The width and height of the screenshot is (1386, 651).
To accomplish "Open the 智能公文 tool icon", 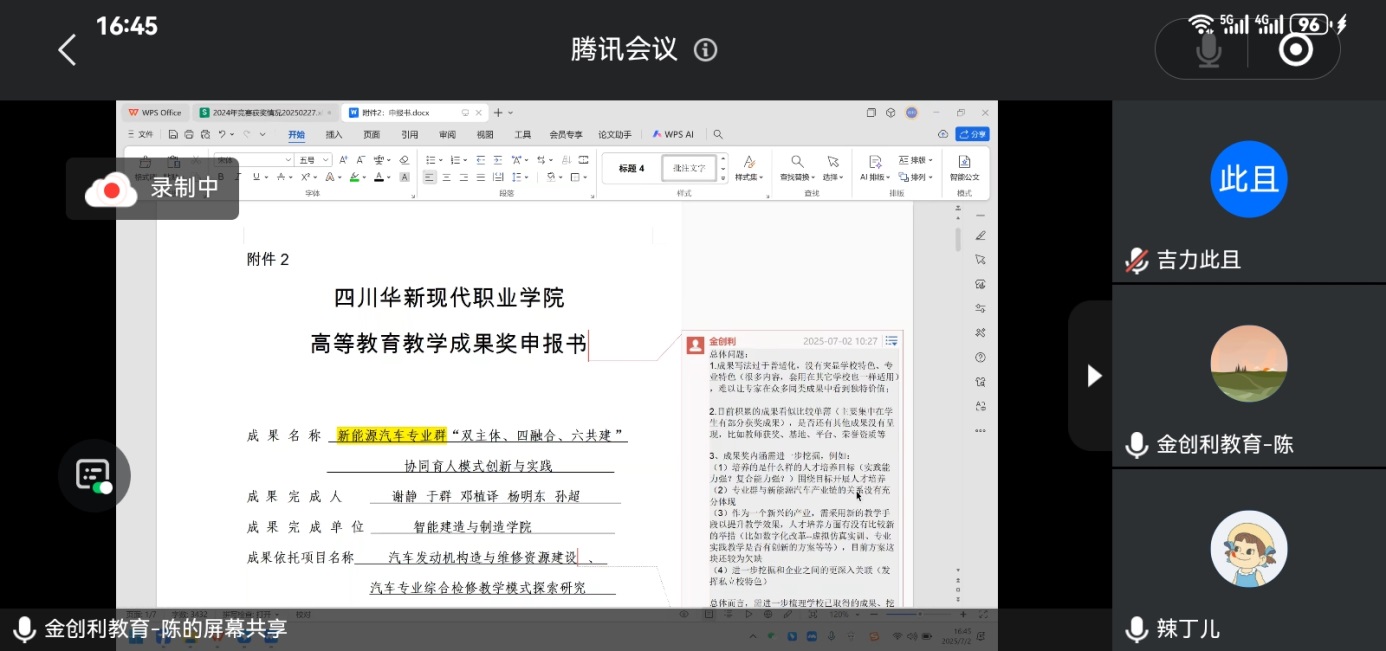I will (964, 162).
